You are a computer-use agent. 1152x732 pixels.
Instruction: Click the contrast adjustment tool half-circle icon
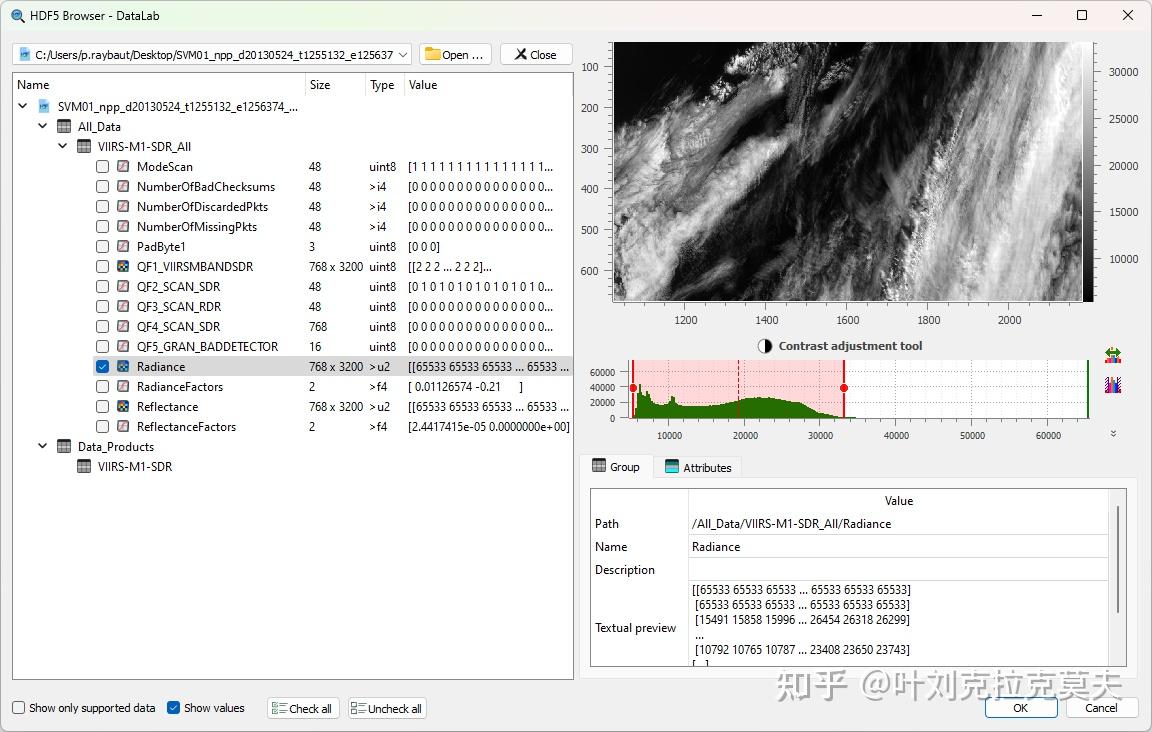(x=765, y=346)
